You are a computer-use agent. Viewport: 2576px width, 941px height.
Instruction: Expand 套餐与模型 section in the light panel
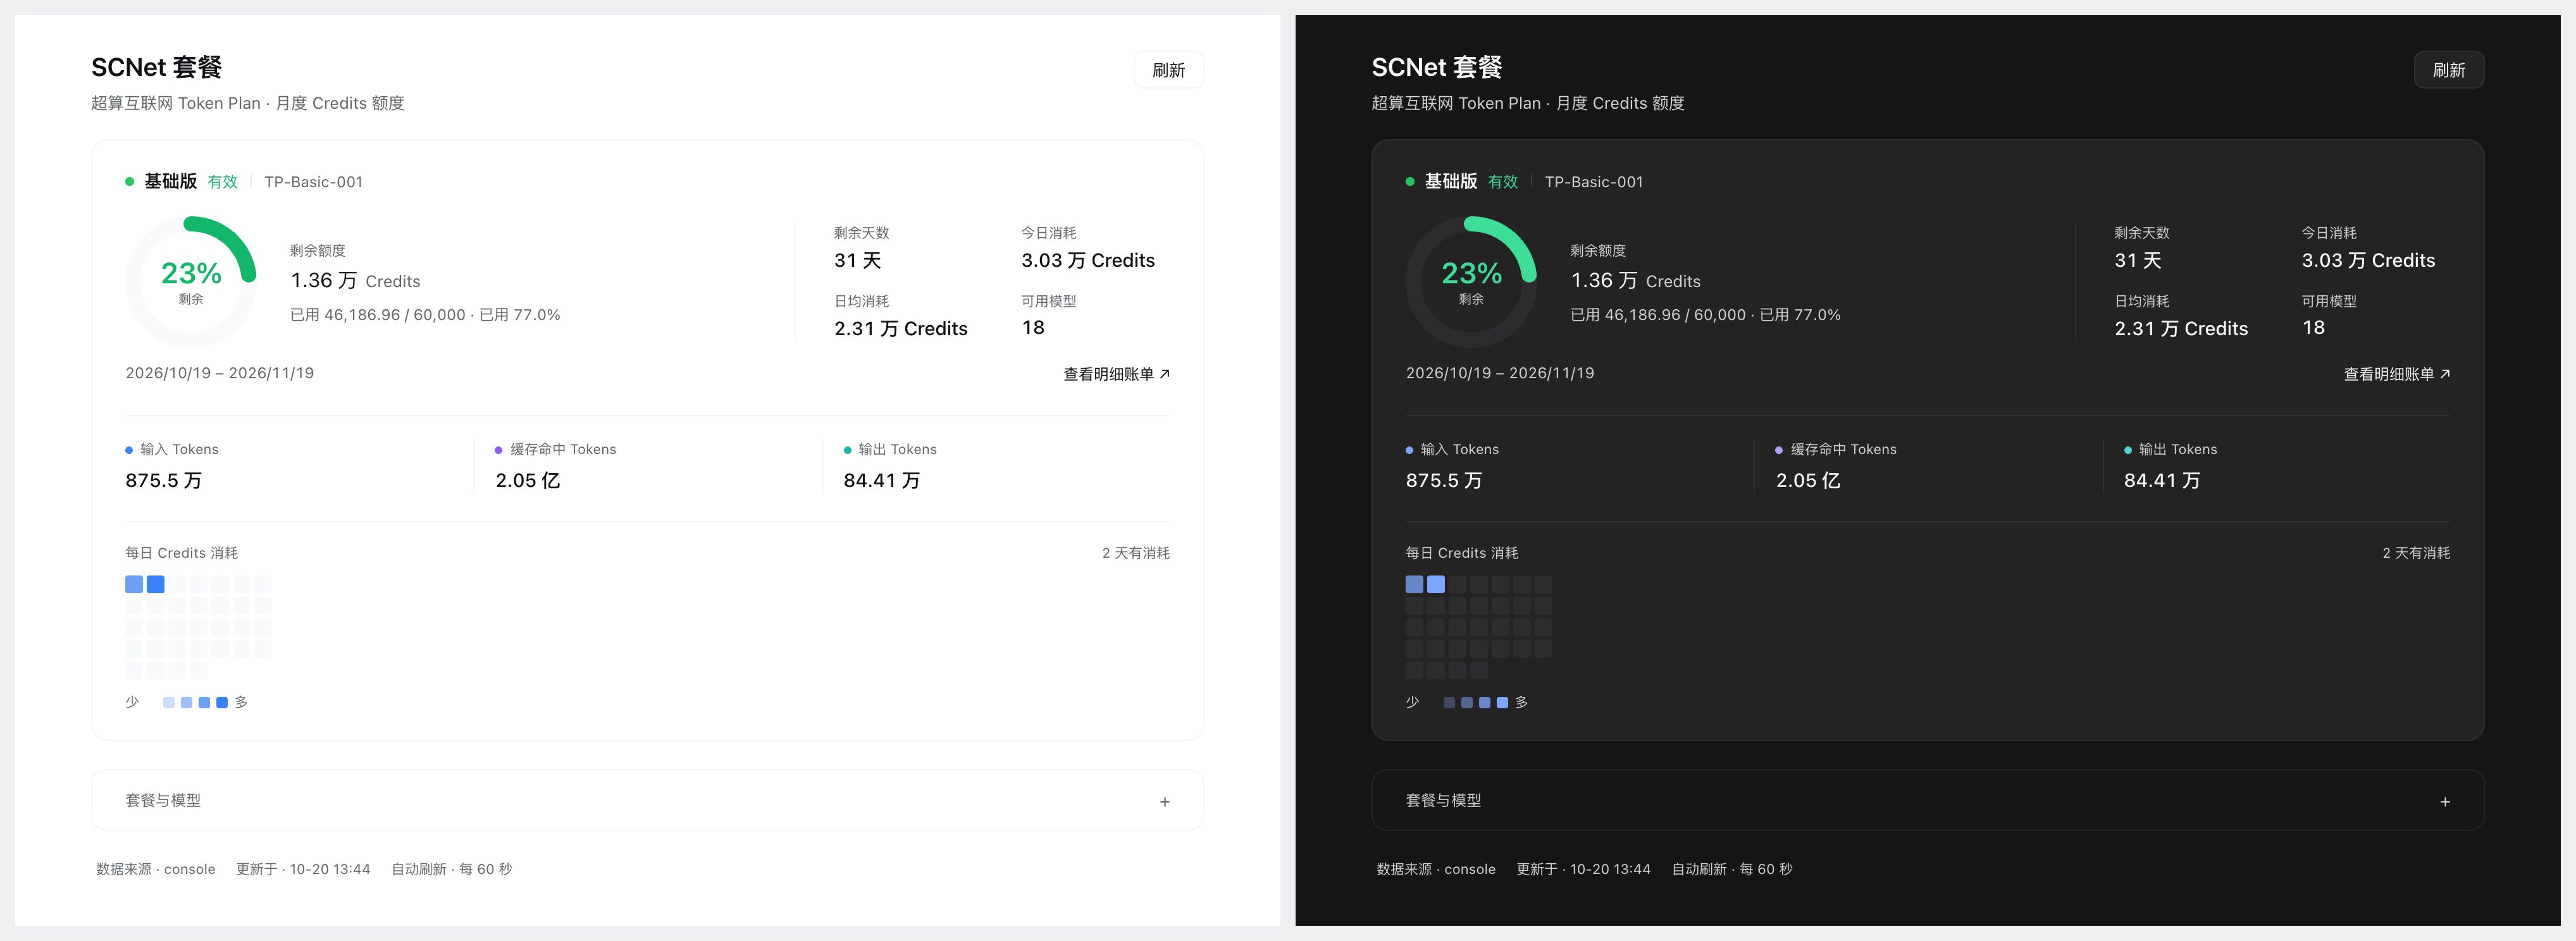pos(647,800)
